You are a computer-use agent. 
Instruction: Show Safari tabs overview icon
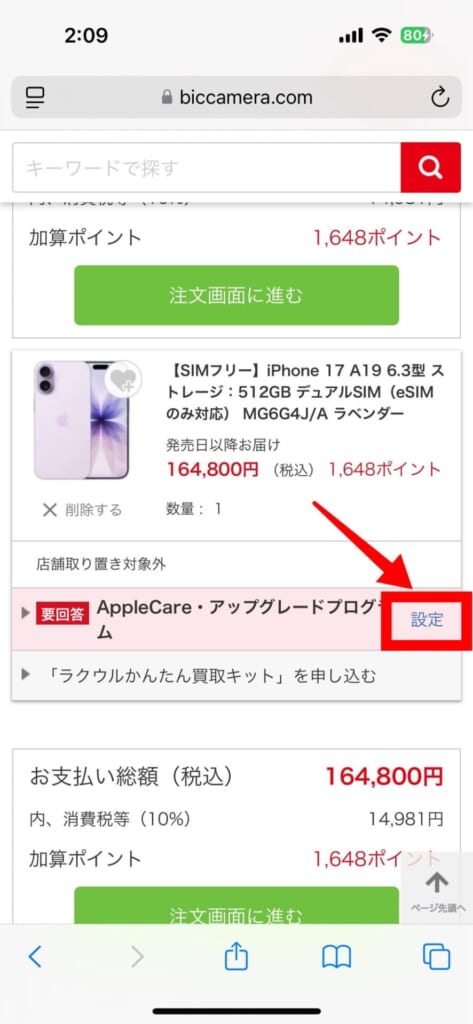(436, 957)
